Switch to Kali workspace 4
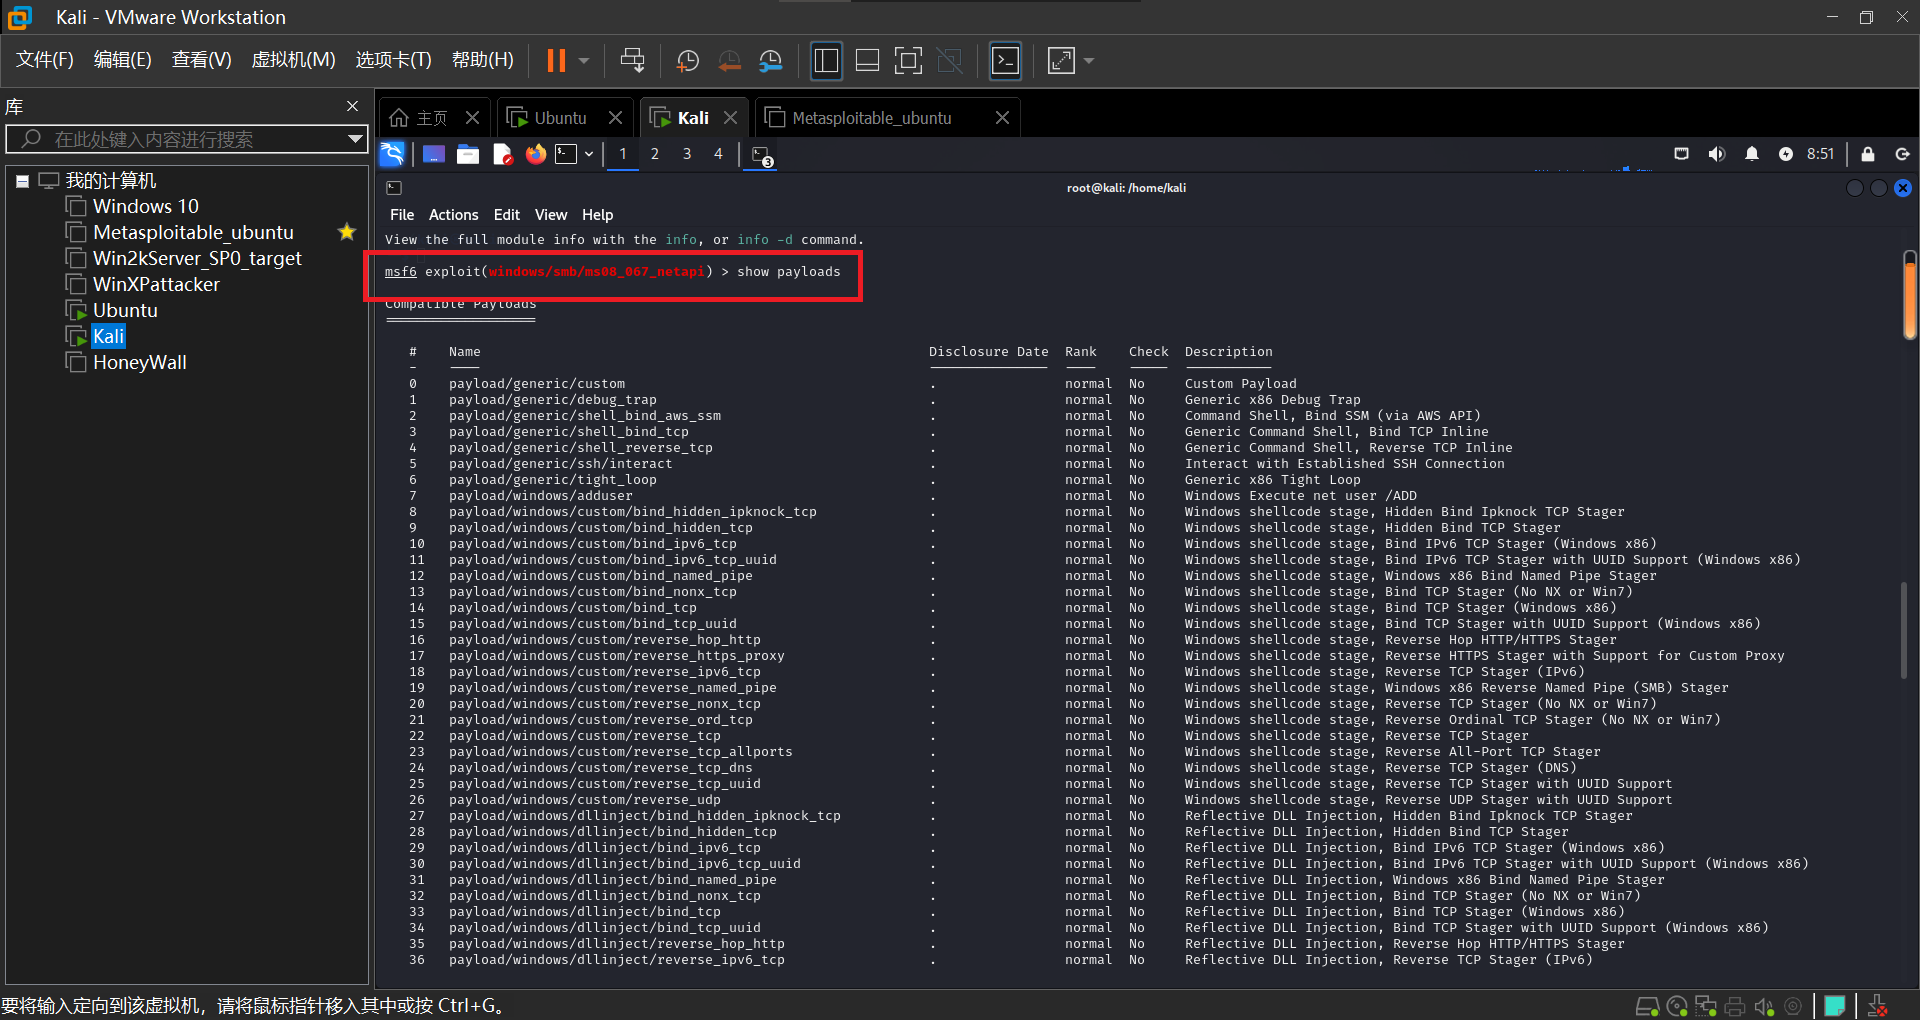 pos(718,154)
